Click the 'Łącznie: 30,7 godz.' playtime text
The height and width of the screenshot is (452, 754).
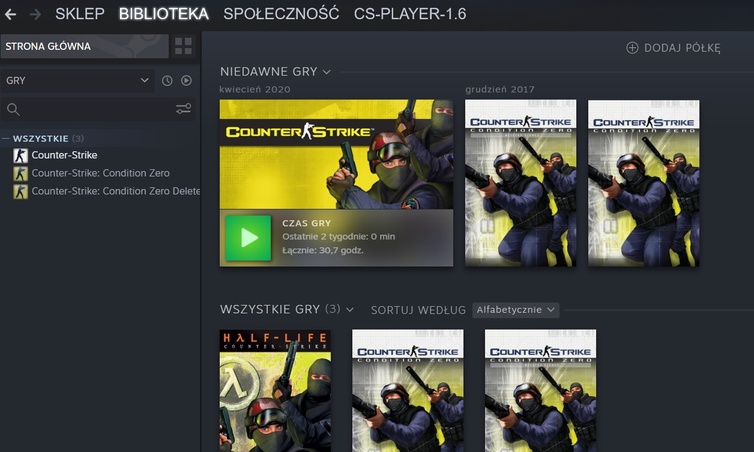tap(323, 250)
